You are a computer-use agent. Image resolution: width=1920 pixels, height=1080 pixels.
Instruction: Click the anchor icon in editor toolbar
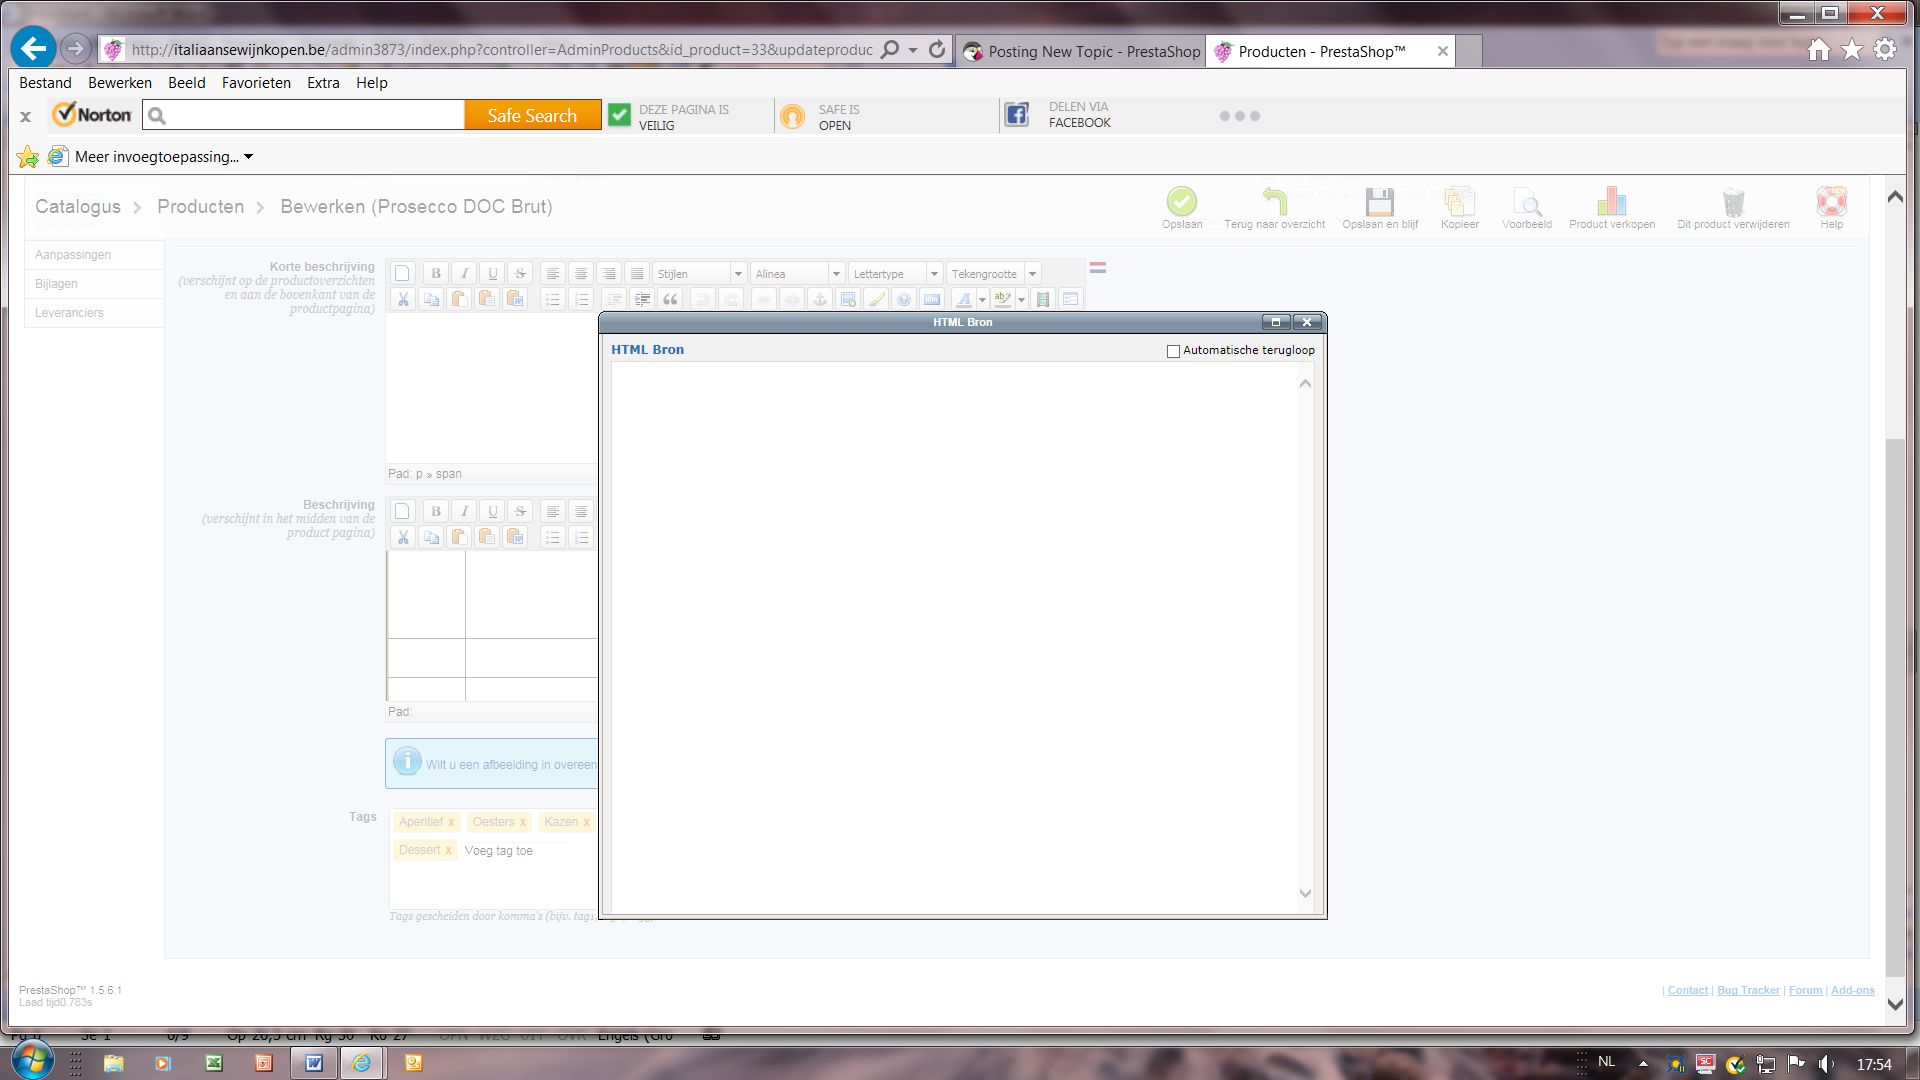pyautogui.click(x=819, y=299)
